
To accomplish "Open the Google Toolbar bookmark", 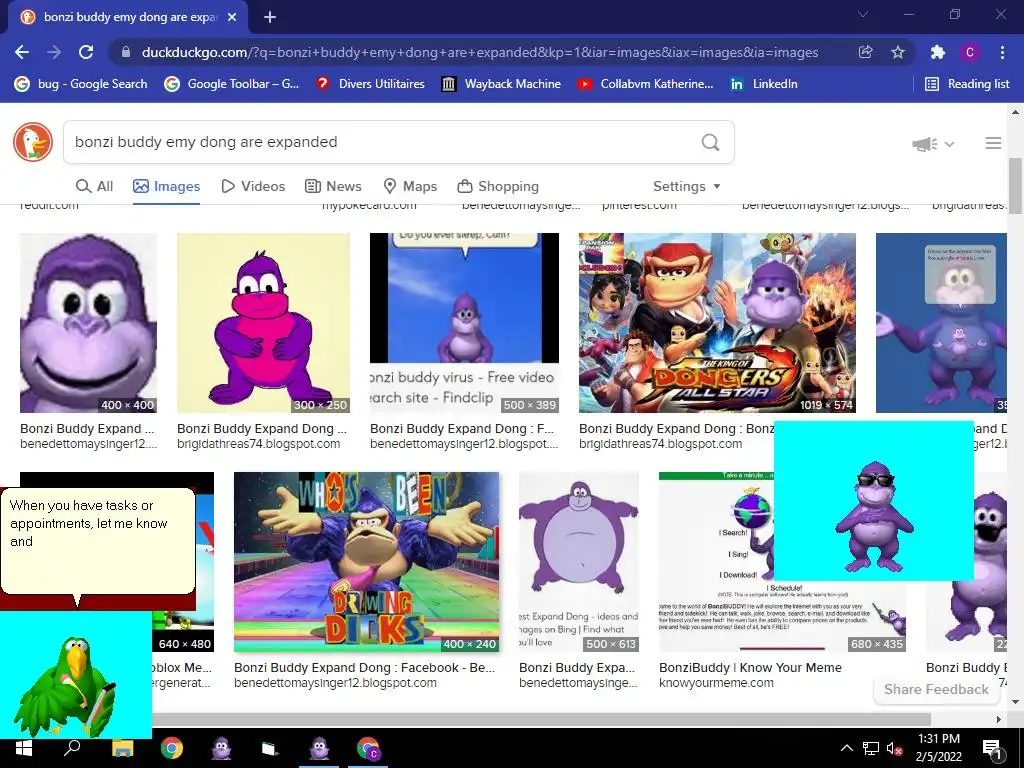I will pyautogui.click(x=232, y=84).
